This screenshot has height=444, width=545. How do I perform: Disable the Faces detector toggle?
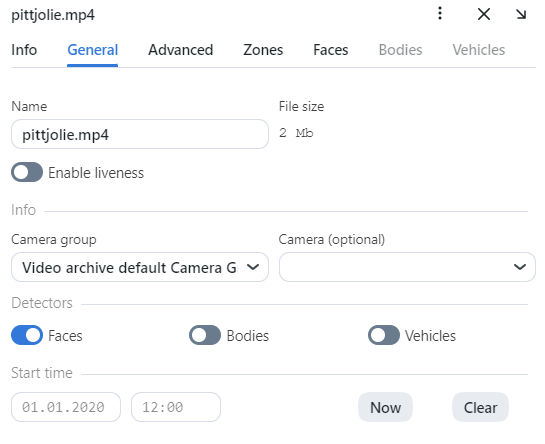(x=27, y=335)
